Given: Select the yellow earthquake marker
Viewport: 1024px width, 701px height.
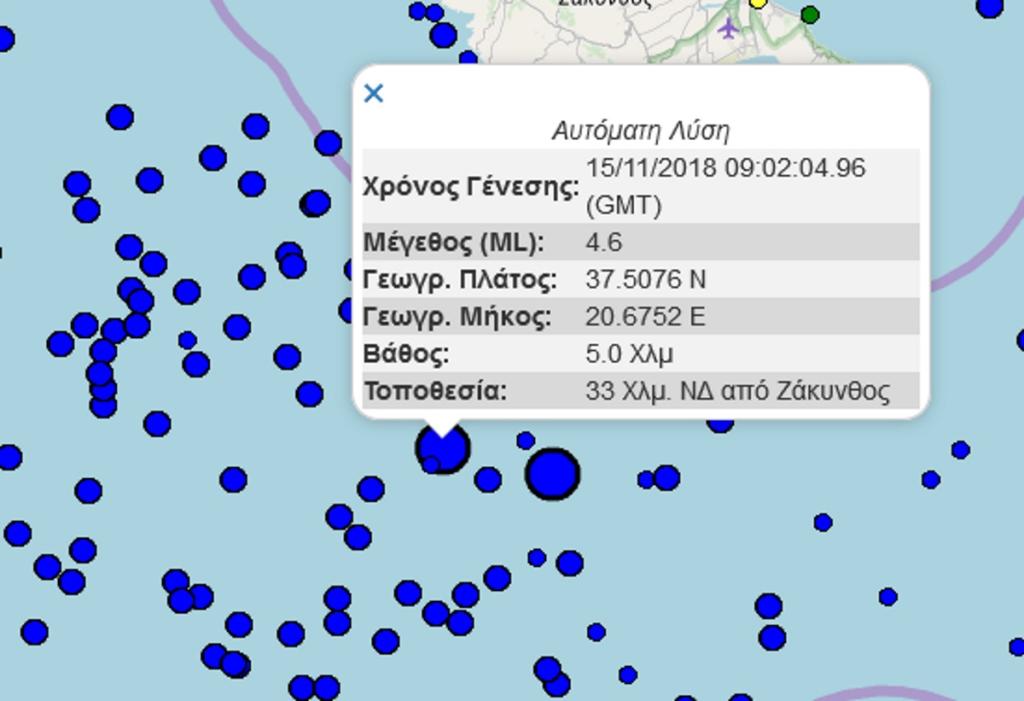Looking at the screenshot, I should pyautogui.click(x=758, y=3).
